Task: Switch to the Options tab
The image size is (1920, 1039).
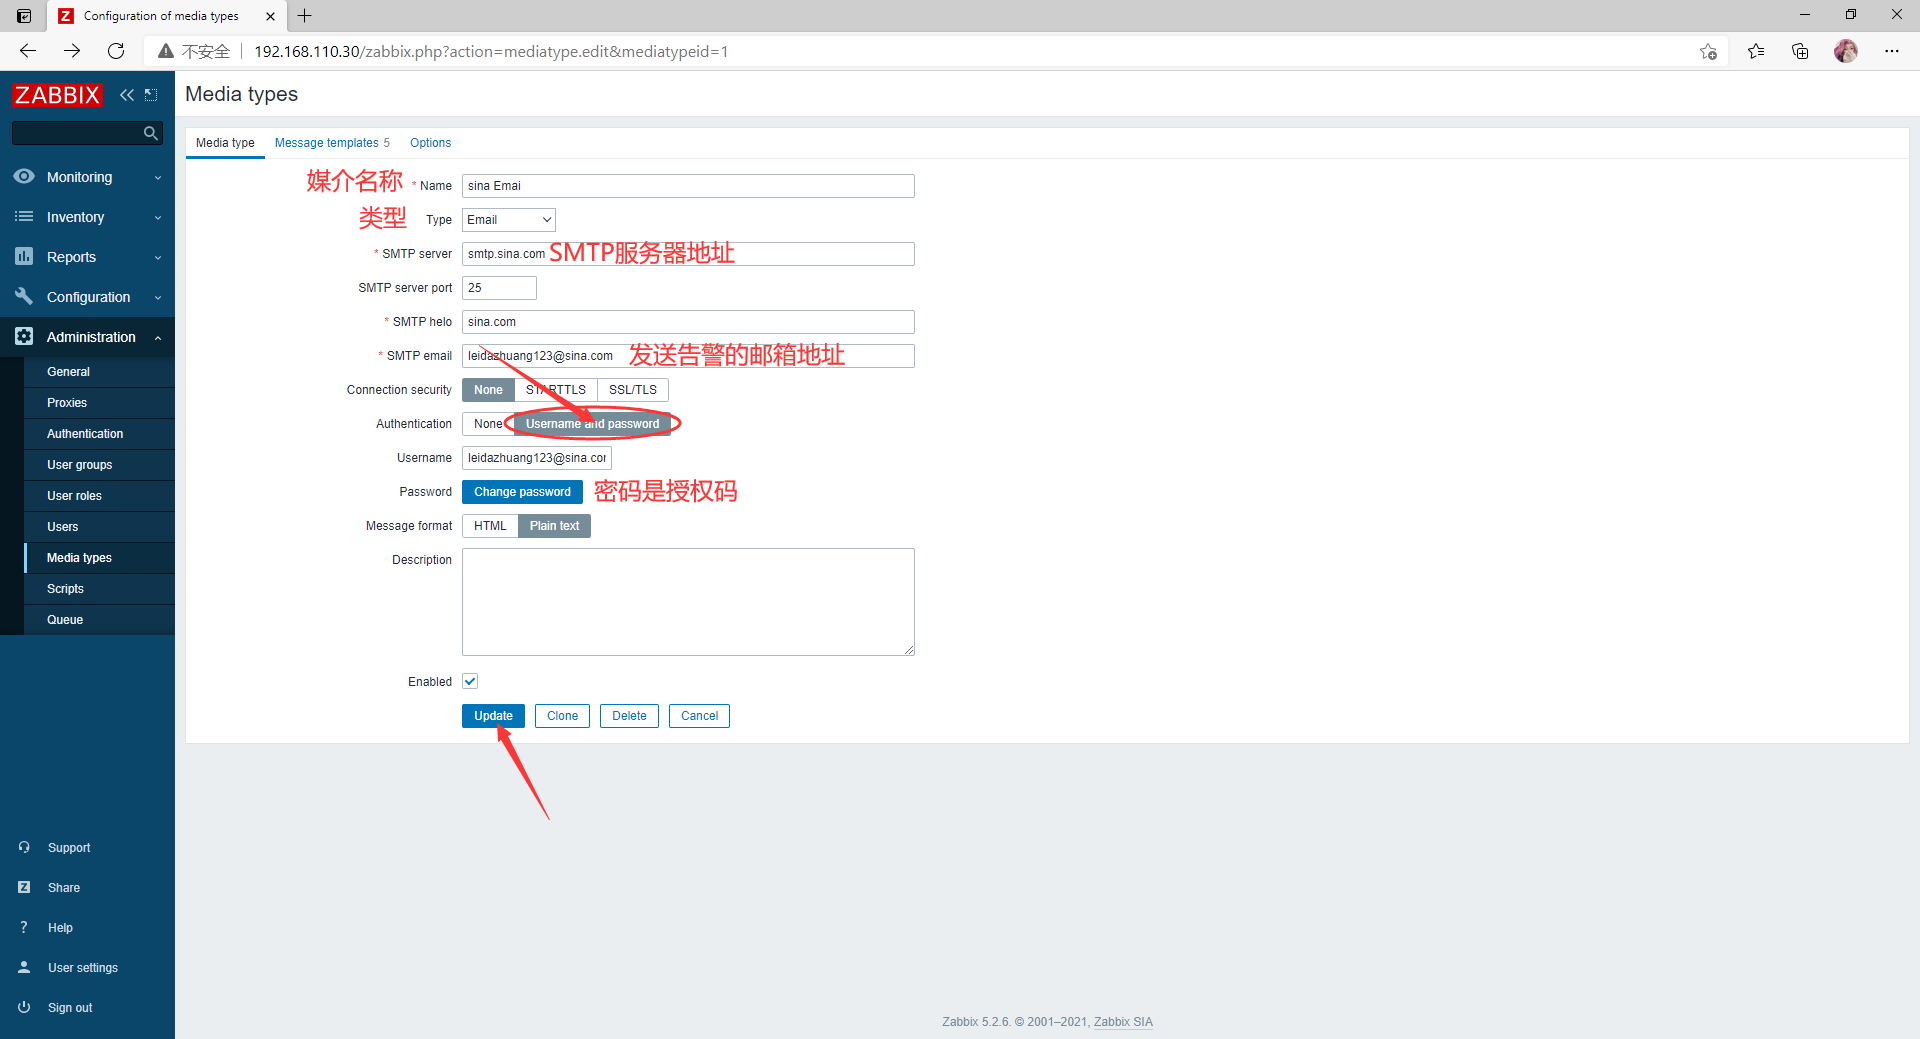Action: pyautogui.click(x=430, y=143)
